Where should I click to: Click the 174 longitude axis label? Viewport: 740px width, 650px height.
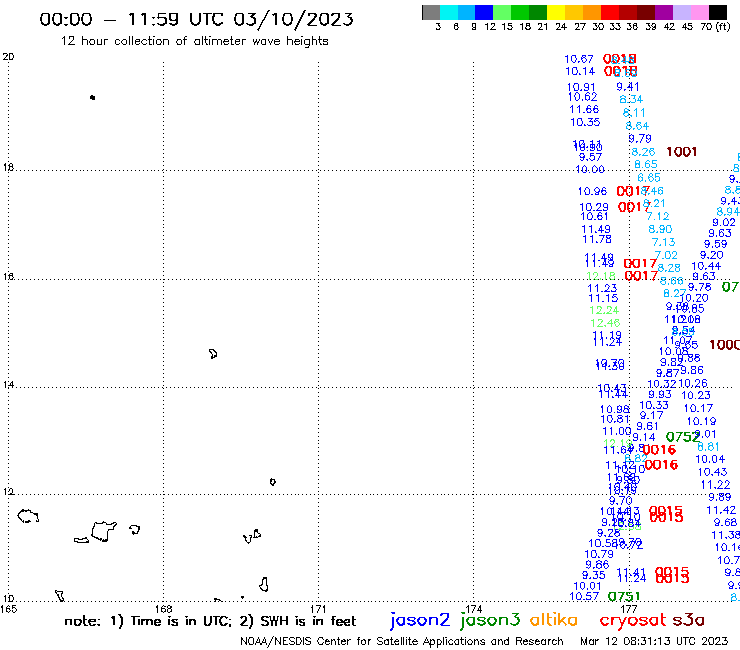473,609
